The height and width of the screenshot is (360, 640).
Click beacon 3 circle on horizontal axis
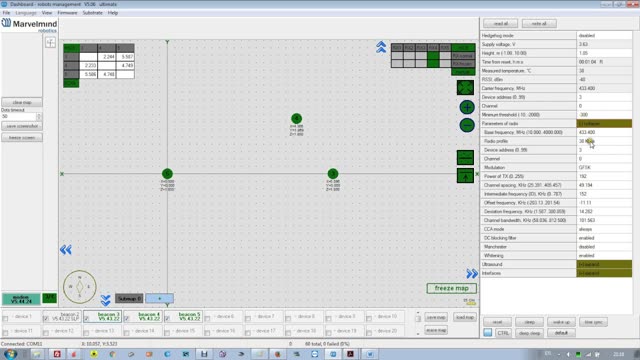click(x=333, y=174)
